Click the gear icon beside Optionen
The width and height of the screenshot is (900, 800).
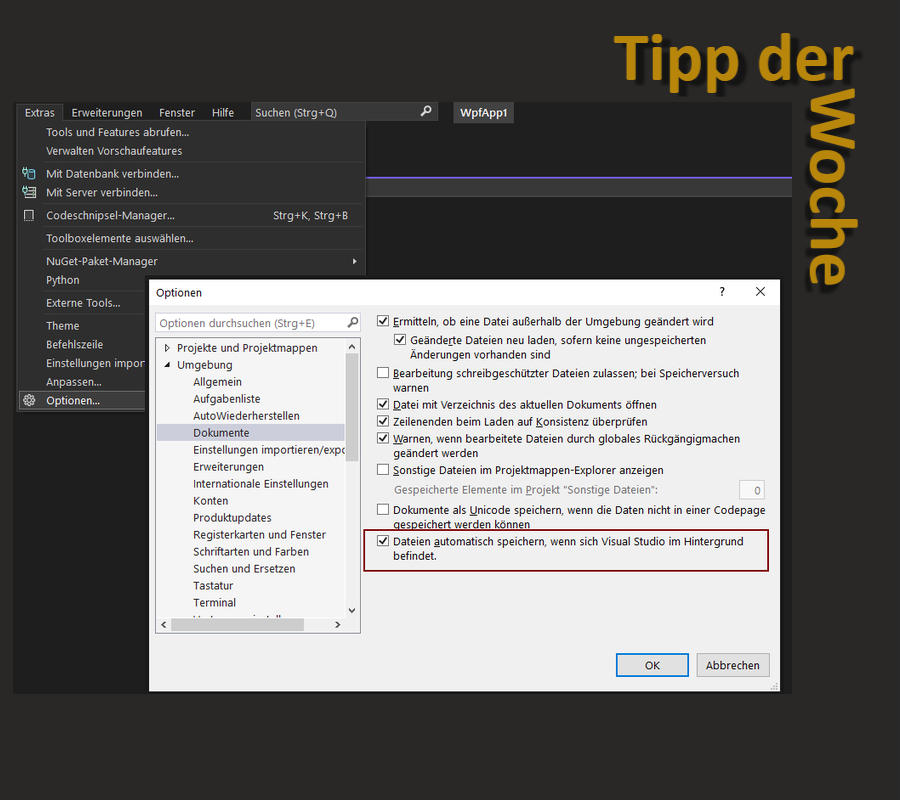[x=29, y=401]
